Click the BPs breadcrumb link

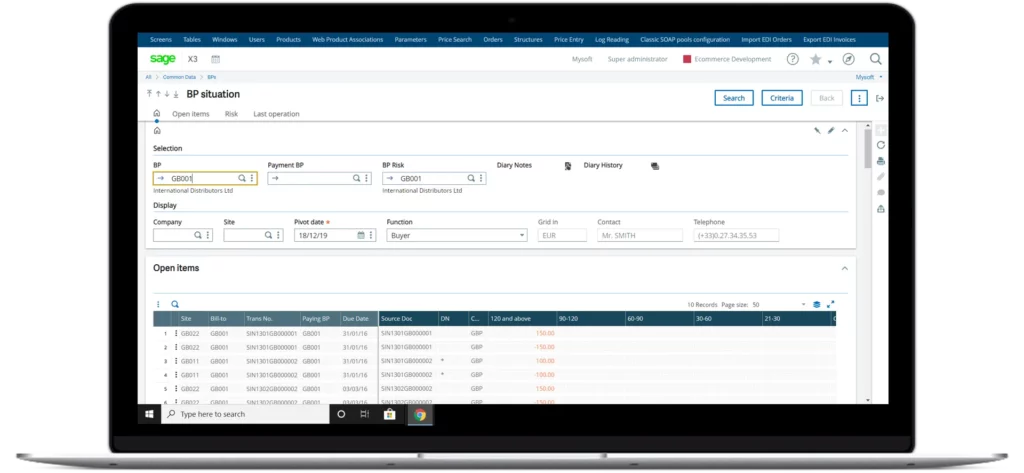(212, 77)
